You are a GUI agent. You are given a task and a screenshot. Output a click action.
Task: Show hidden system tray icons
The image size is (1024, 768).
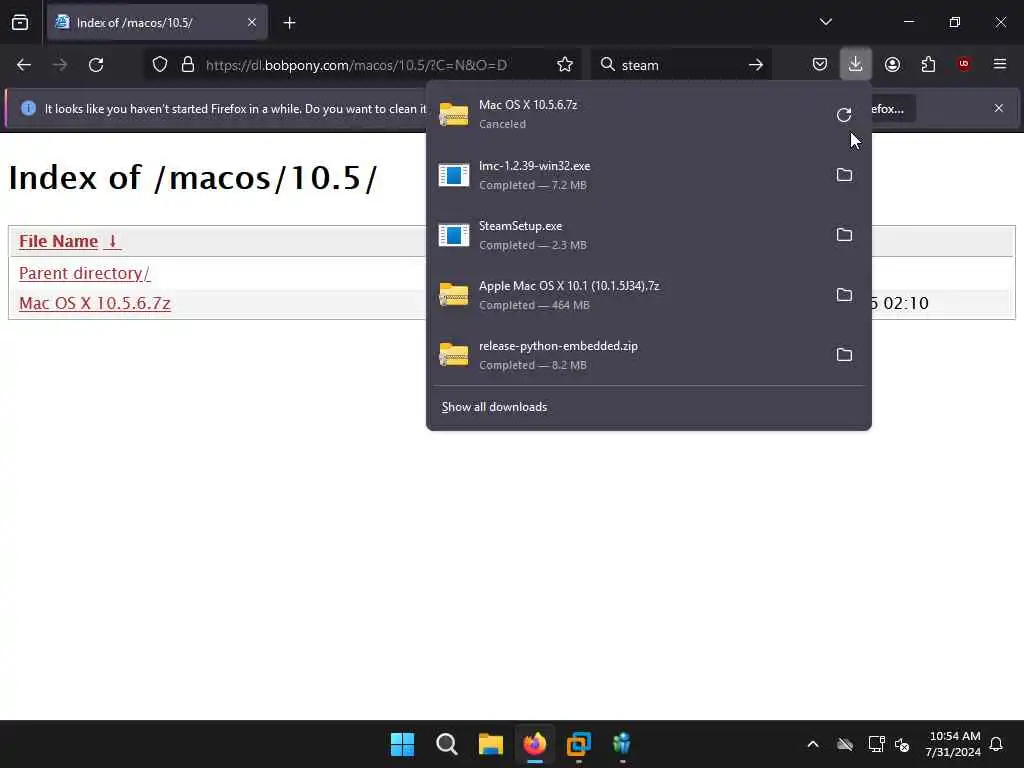pos(812,744)
